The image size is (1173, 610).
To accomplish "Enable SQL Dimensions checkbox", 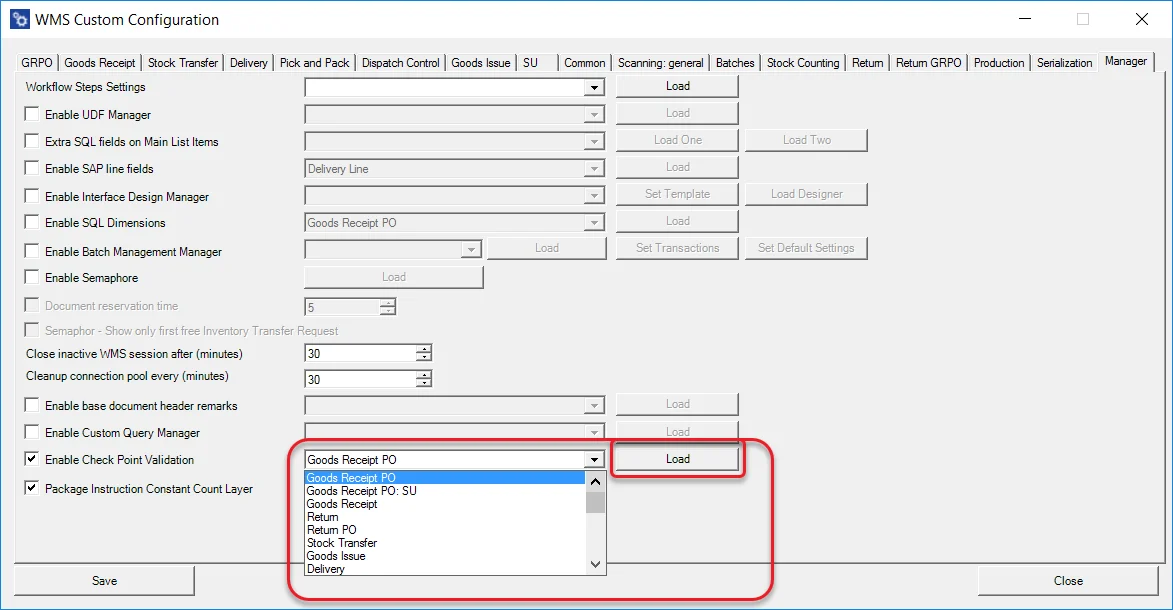I will (x=31, y=223).
